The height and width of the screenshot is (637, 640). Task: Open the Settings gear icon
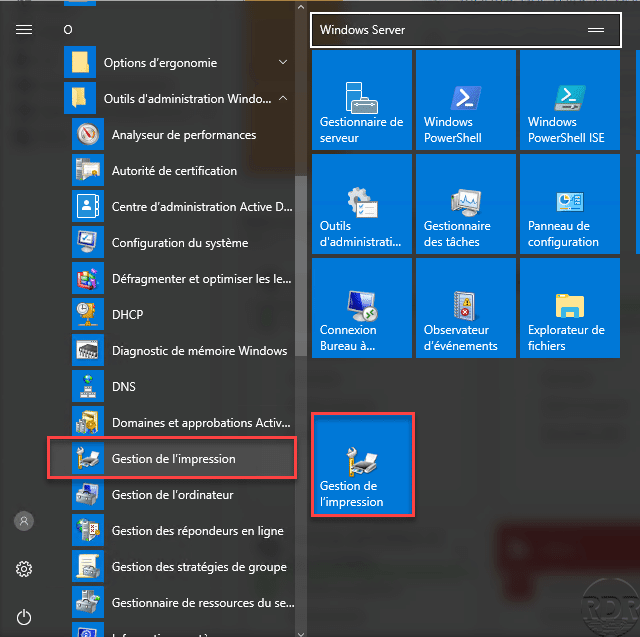tap(24, 569)
